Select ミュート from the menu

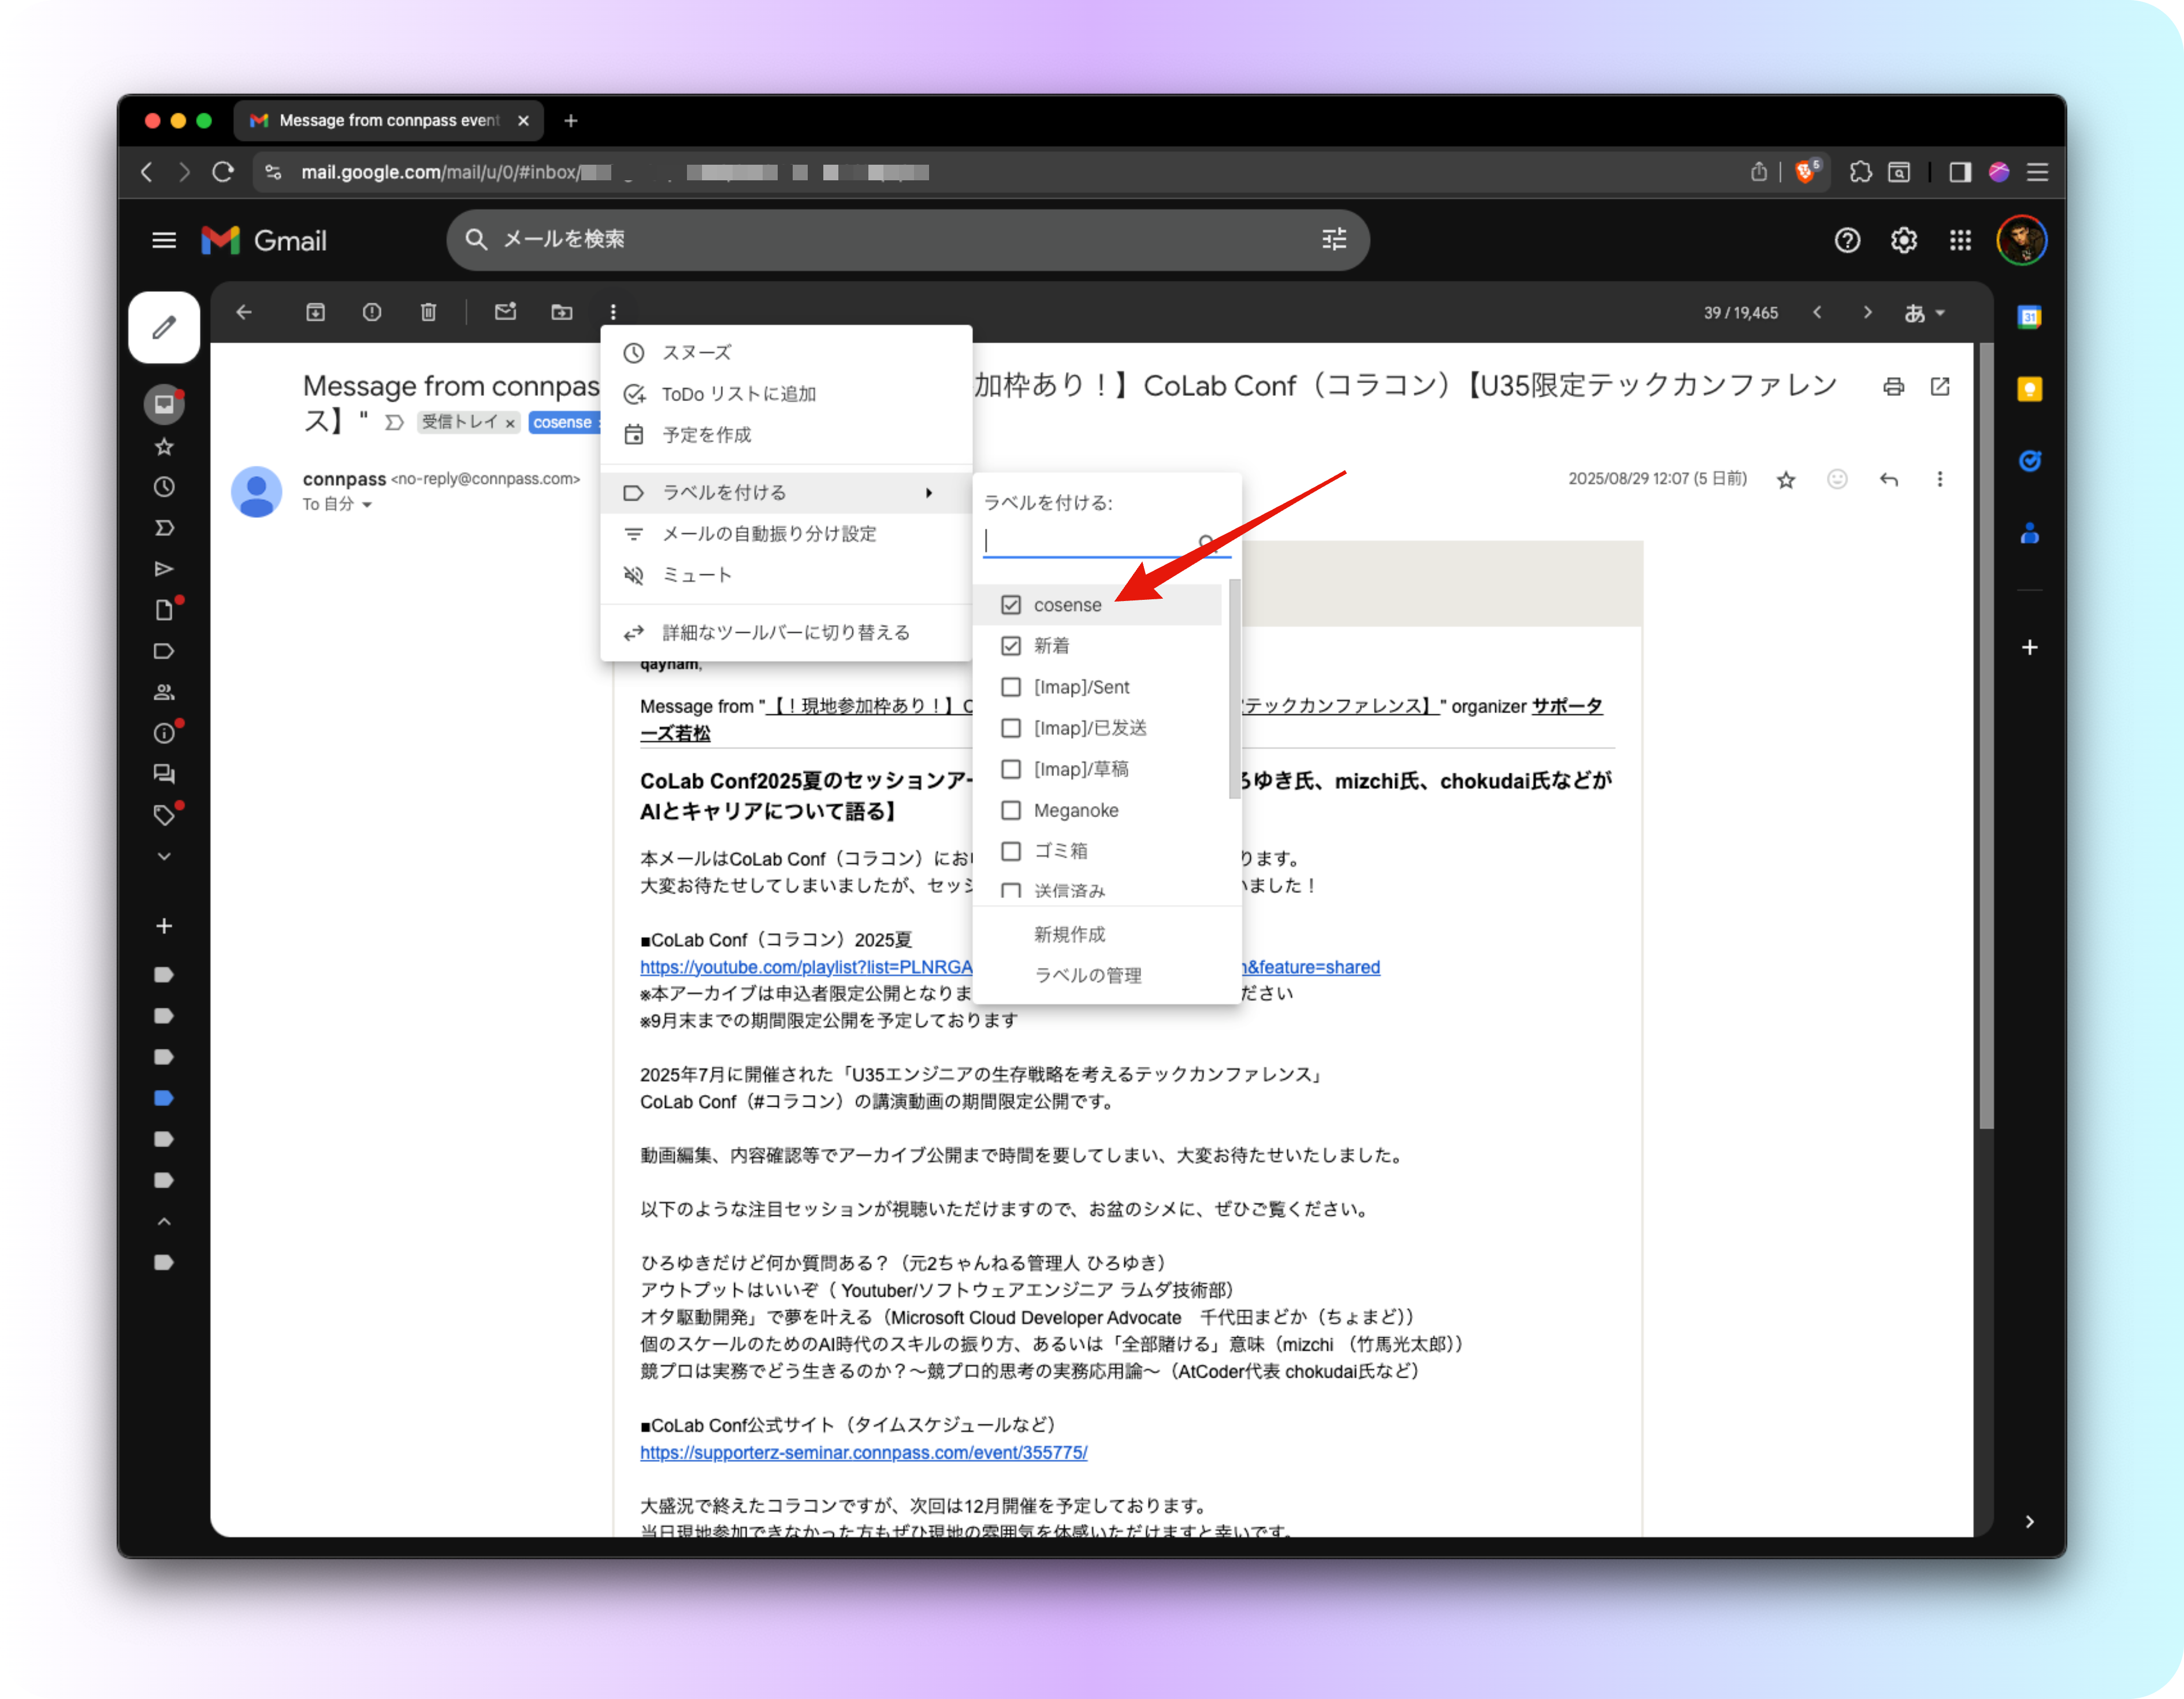pyautogui.click(x=786, y=575)
